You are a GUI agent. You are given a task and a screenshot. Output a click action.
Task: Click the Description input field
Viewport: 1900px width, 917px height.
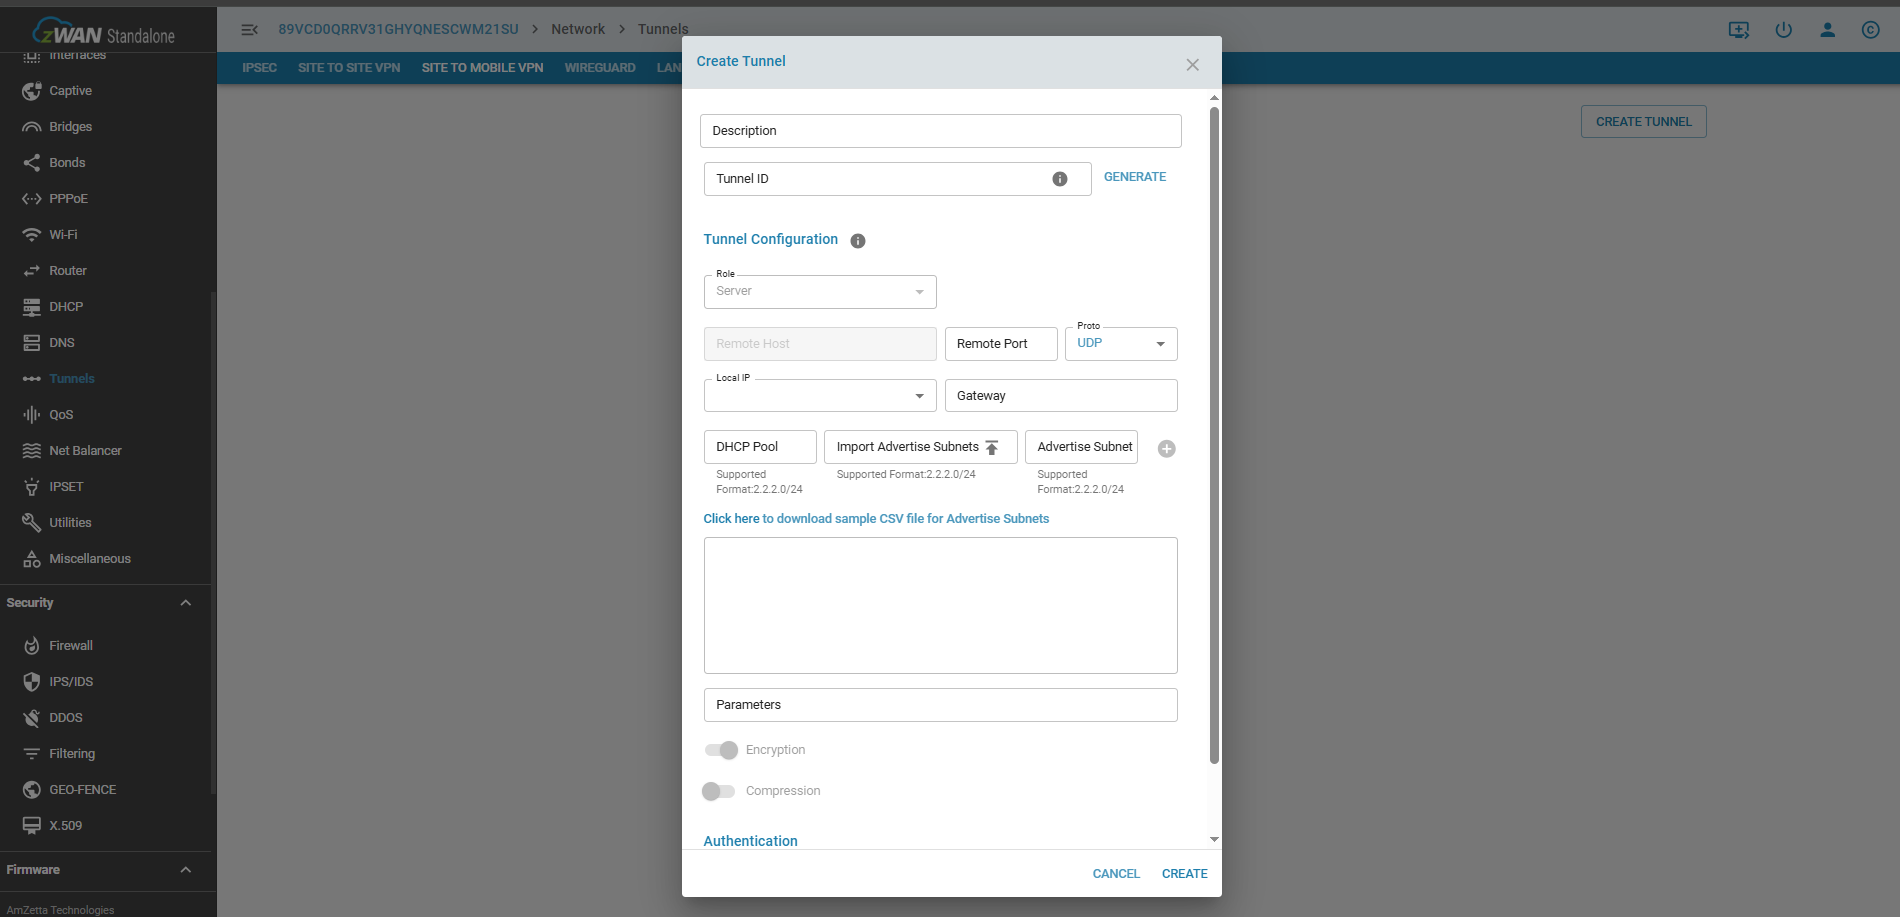click(x=940, y=131)
